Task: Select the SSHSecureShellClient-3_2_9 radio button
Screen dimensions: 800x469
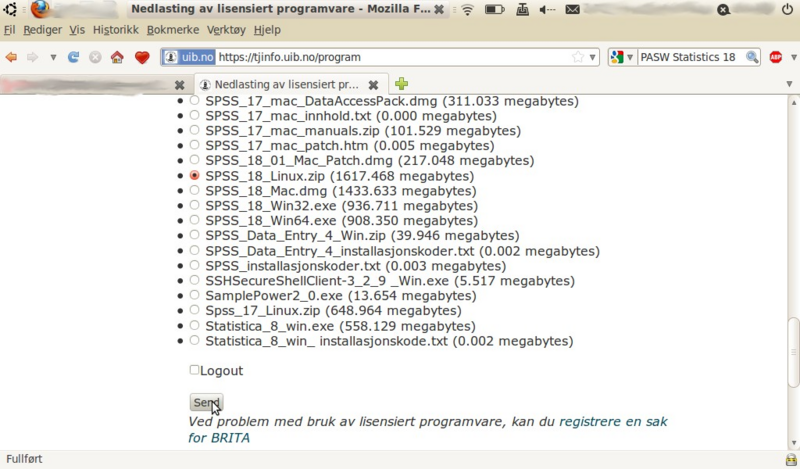Action: tap(194, 280)
